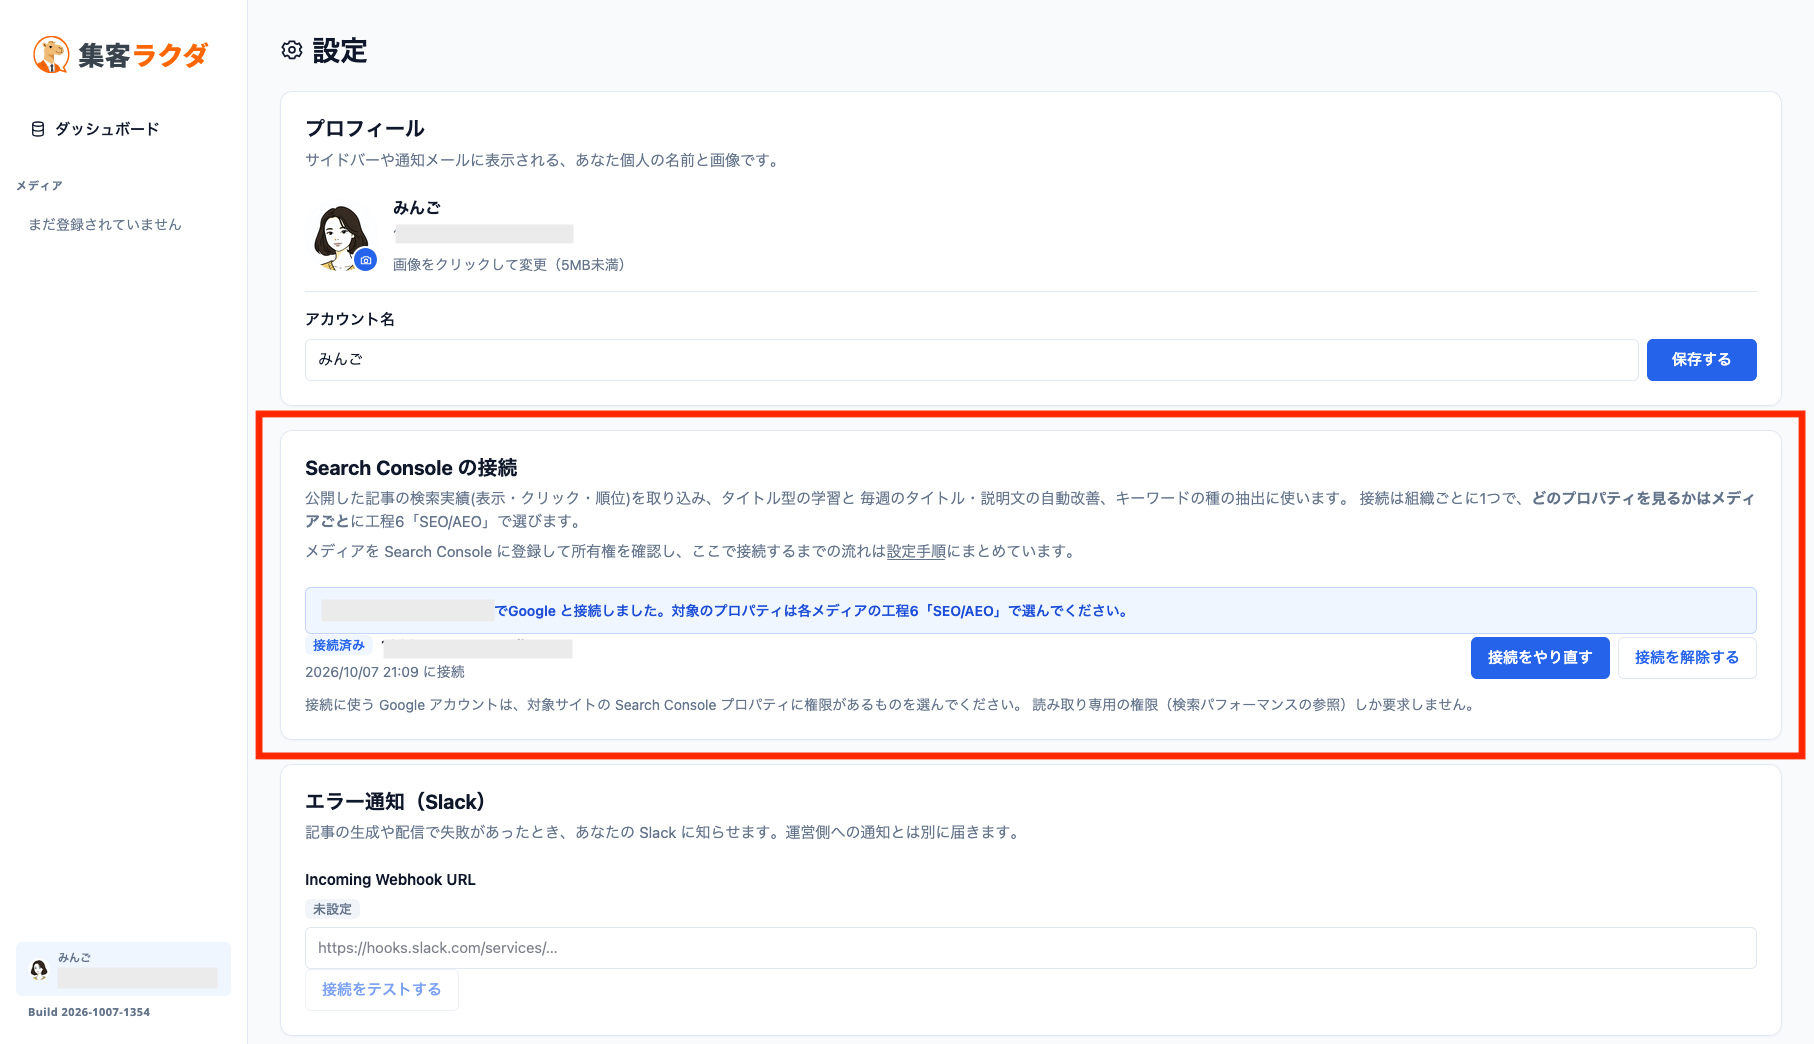The height and width of the screenshot is (1044, 1814).
Task: Click the まだ登録されていません sidebar text
Action: coord(105,225)
